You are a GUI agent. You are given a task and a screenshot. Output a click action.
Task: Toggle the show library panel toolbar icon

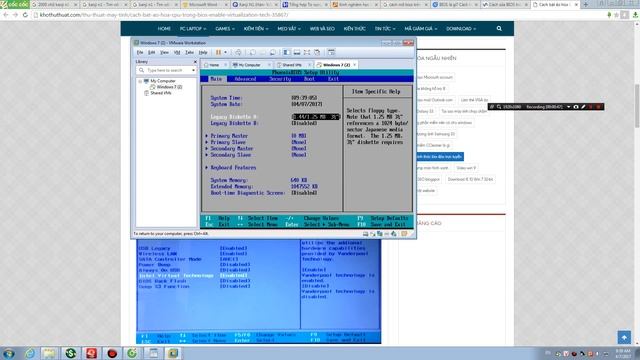pos(287,52)
